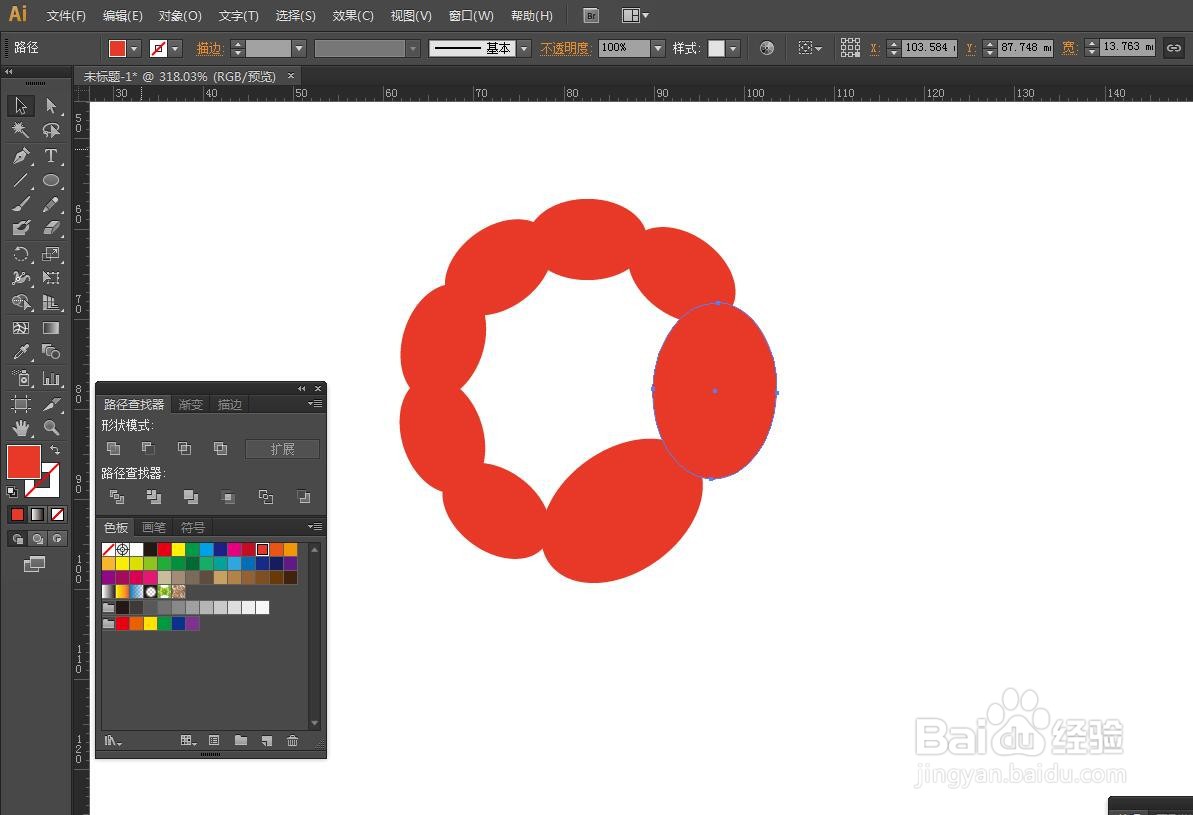Select the Direct Selection tool
This screenshot has width=1193, height=815.
(51, 105)
